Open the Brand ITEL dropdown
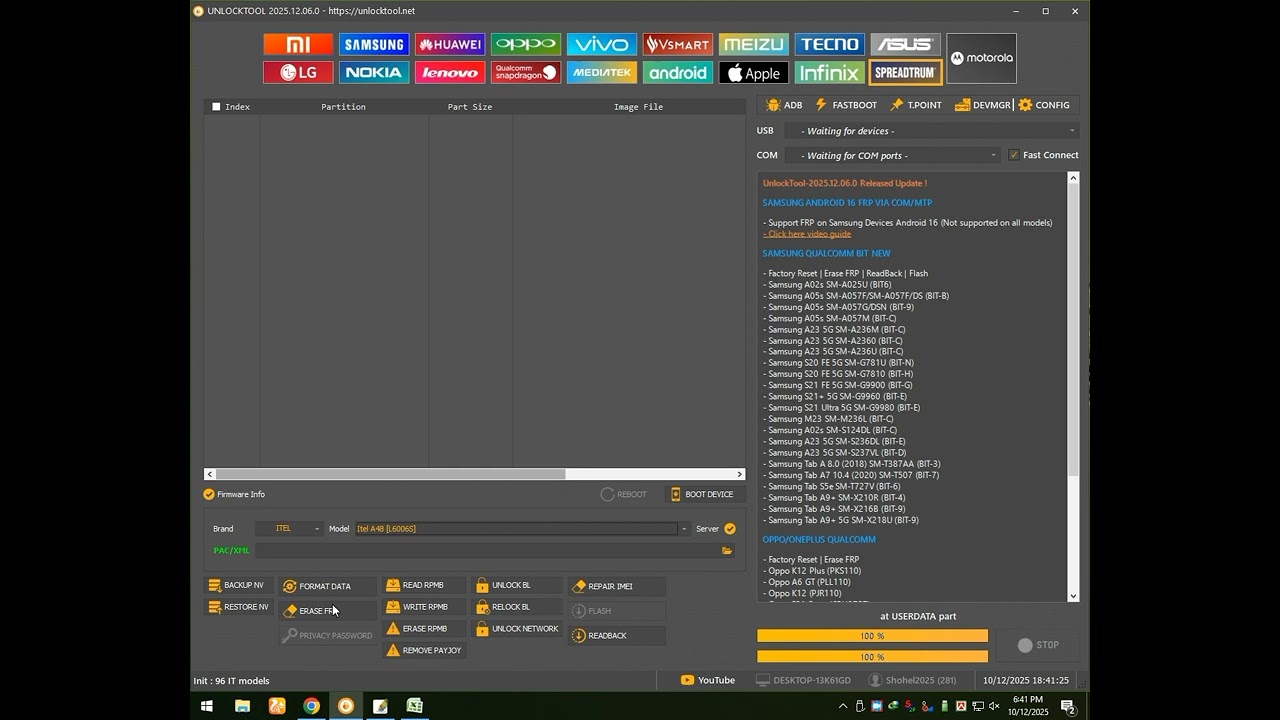 pyautogui.click(x=289, y=529)
